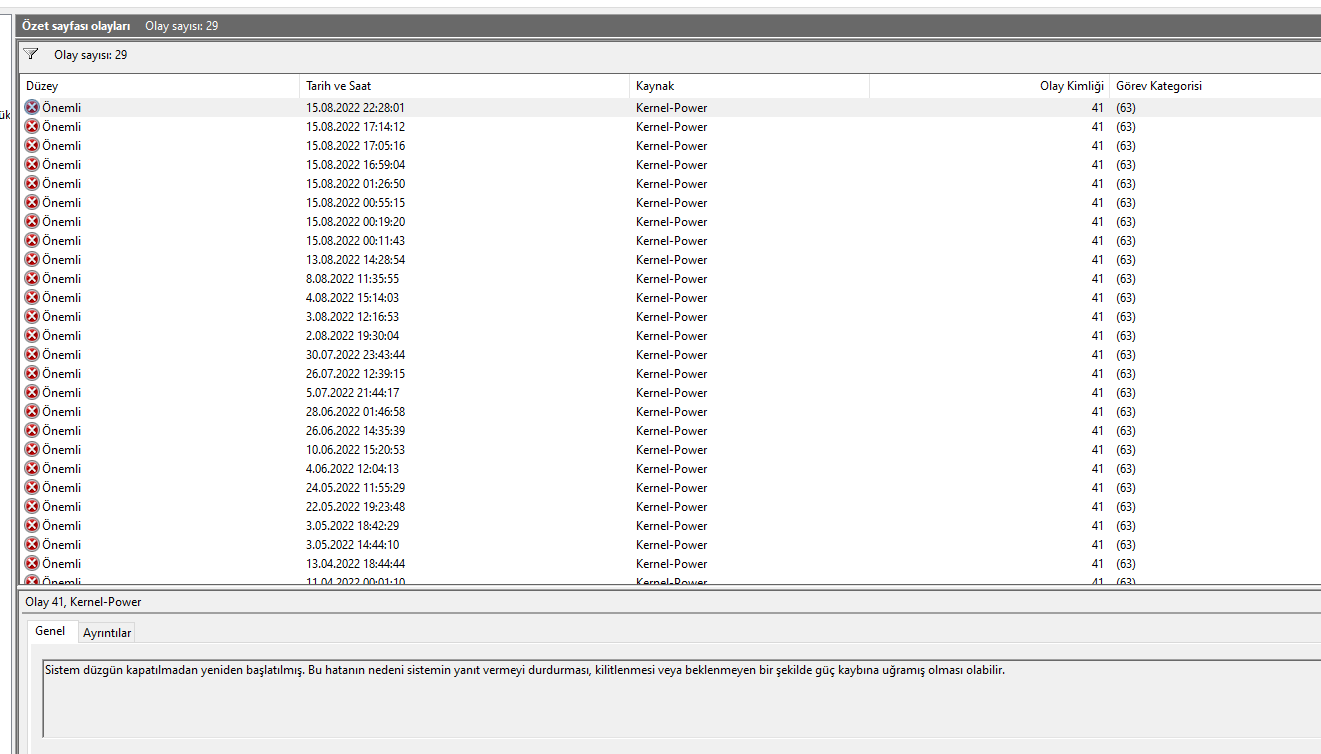The width and height of the screenshot is (1321, 754).
Task: Click the error icon for event 15.08.2022 17:05:16
Action: pyautogui.click(x=32, y=145)
